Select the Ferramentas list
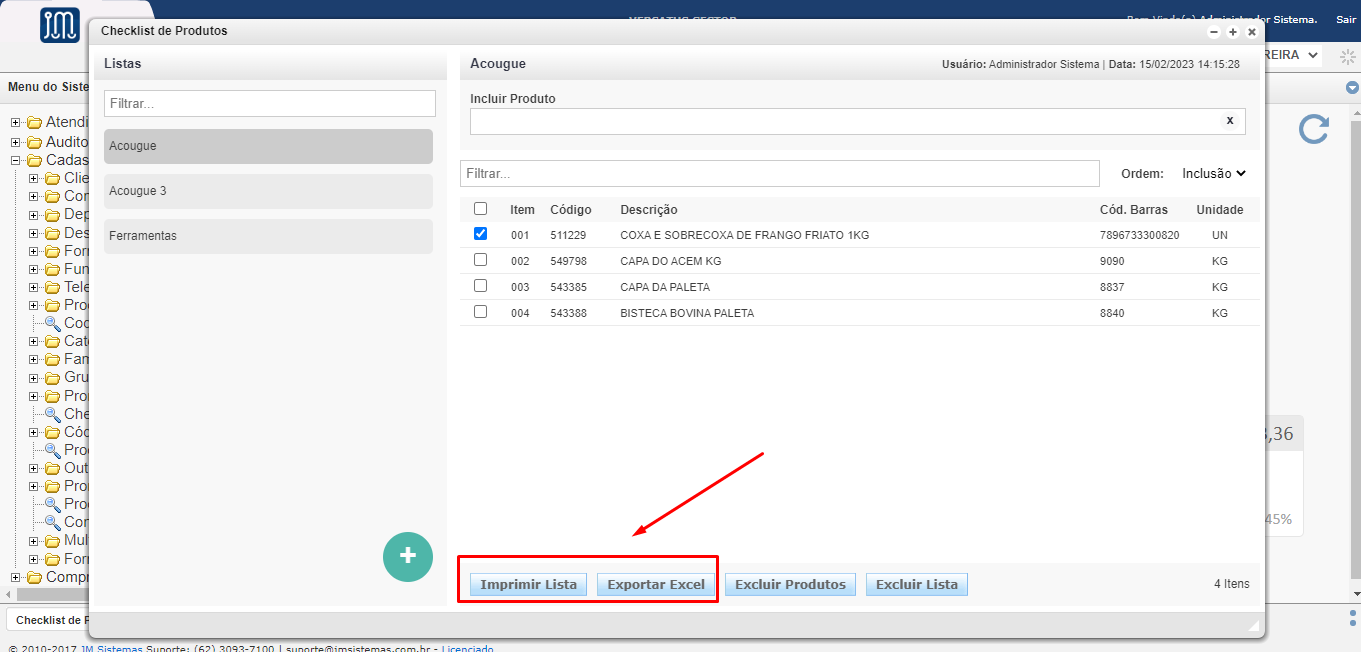The image size is (1365, 656). pyautogui.click(x=268, y=236)
